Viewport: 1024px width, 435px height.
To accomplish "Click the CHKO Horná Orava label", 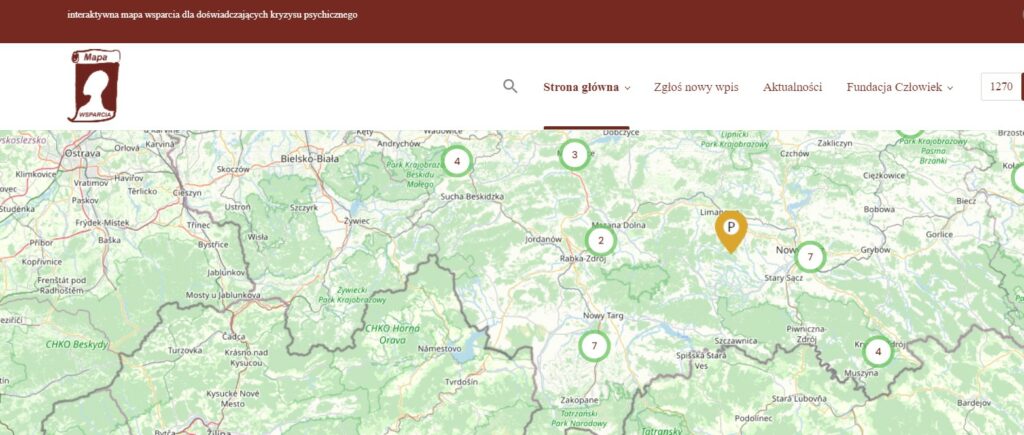I will point(392,333).
